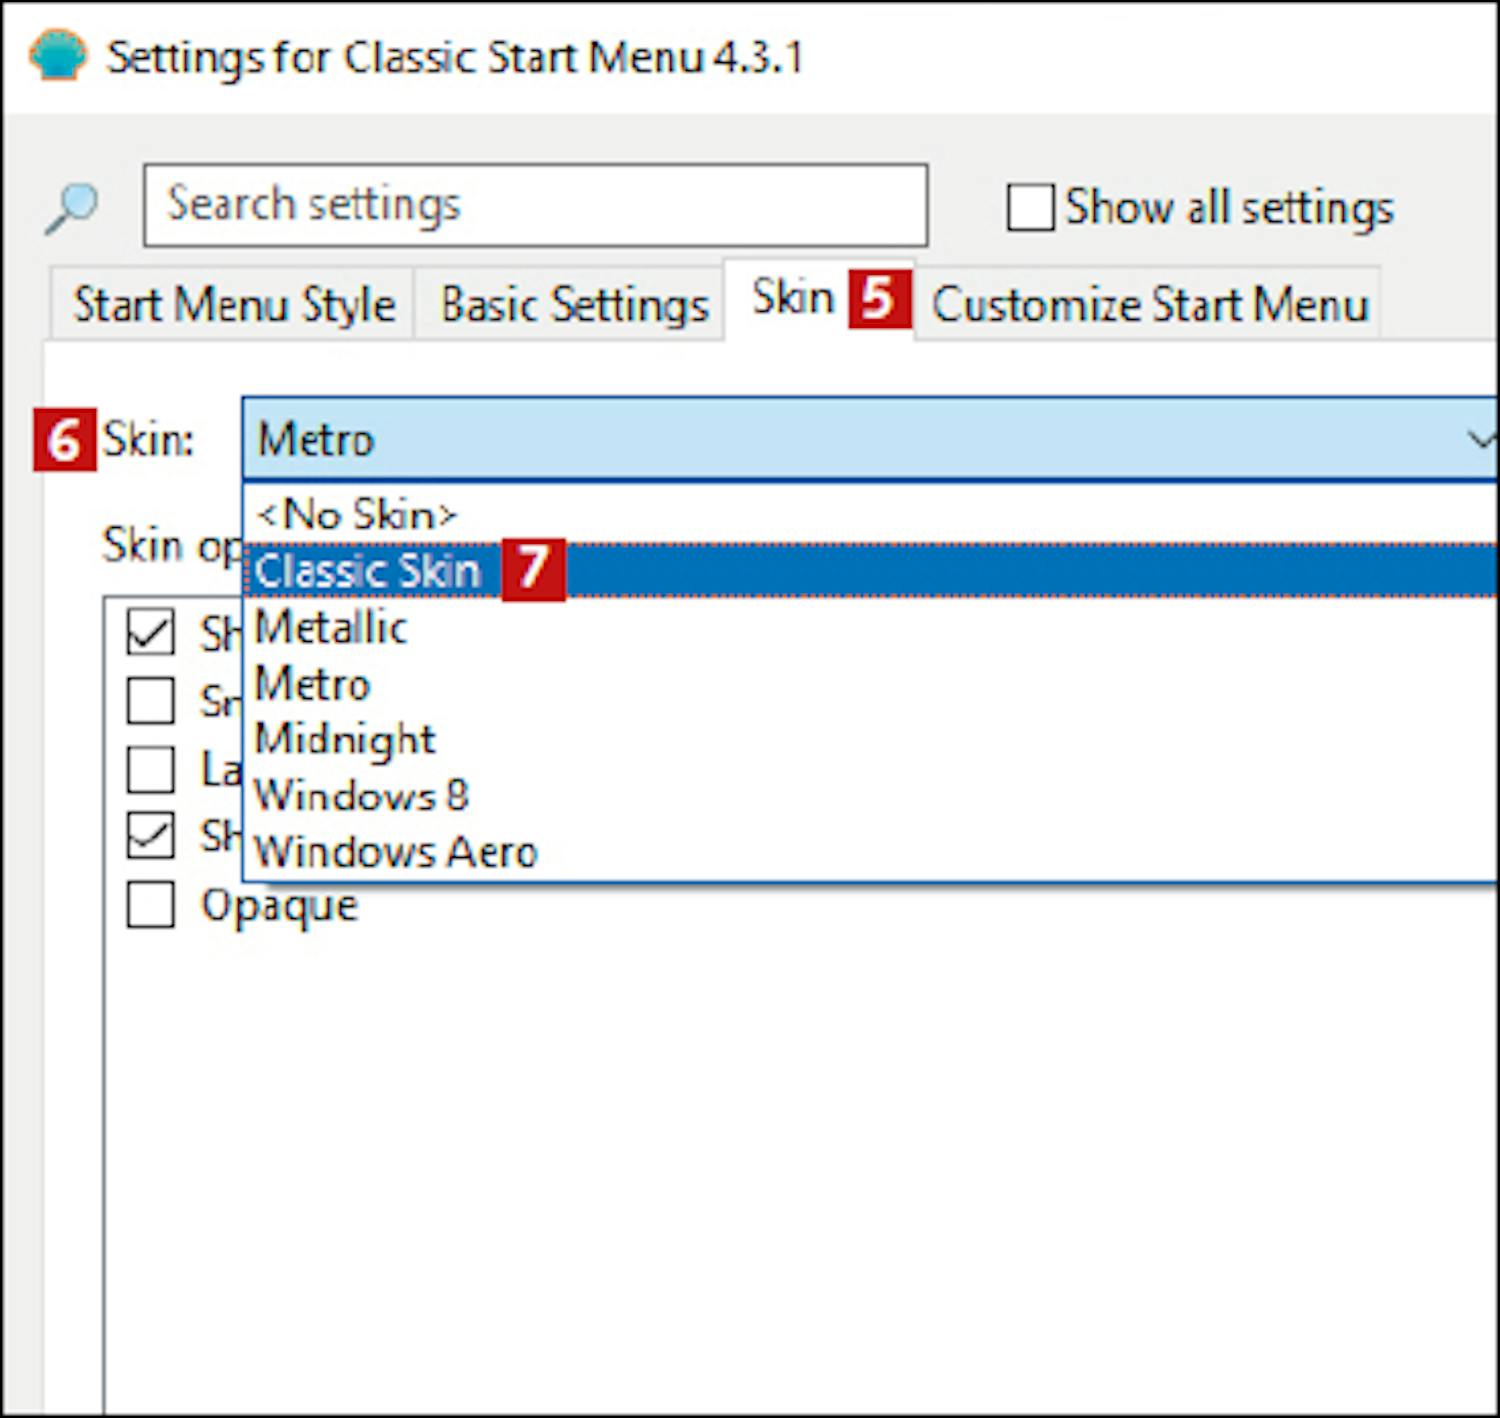Uncheck the fourth skin option checkbox
The image size is (1500, 1418).
(151, 836)
